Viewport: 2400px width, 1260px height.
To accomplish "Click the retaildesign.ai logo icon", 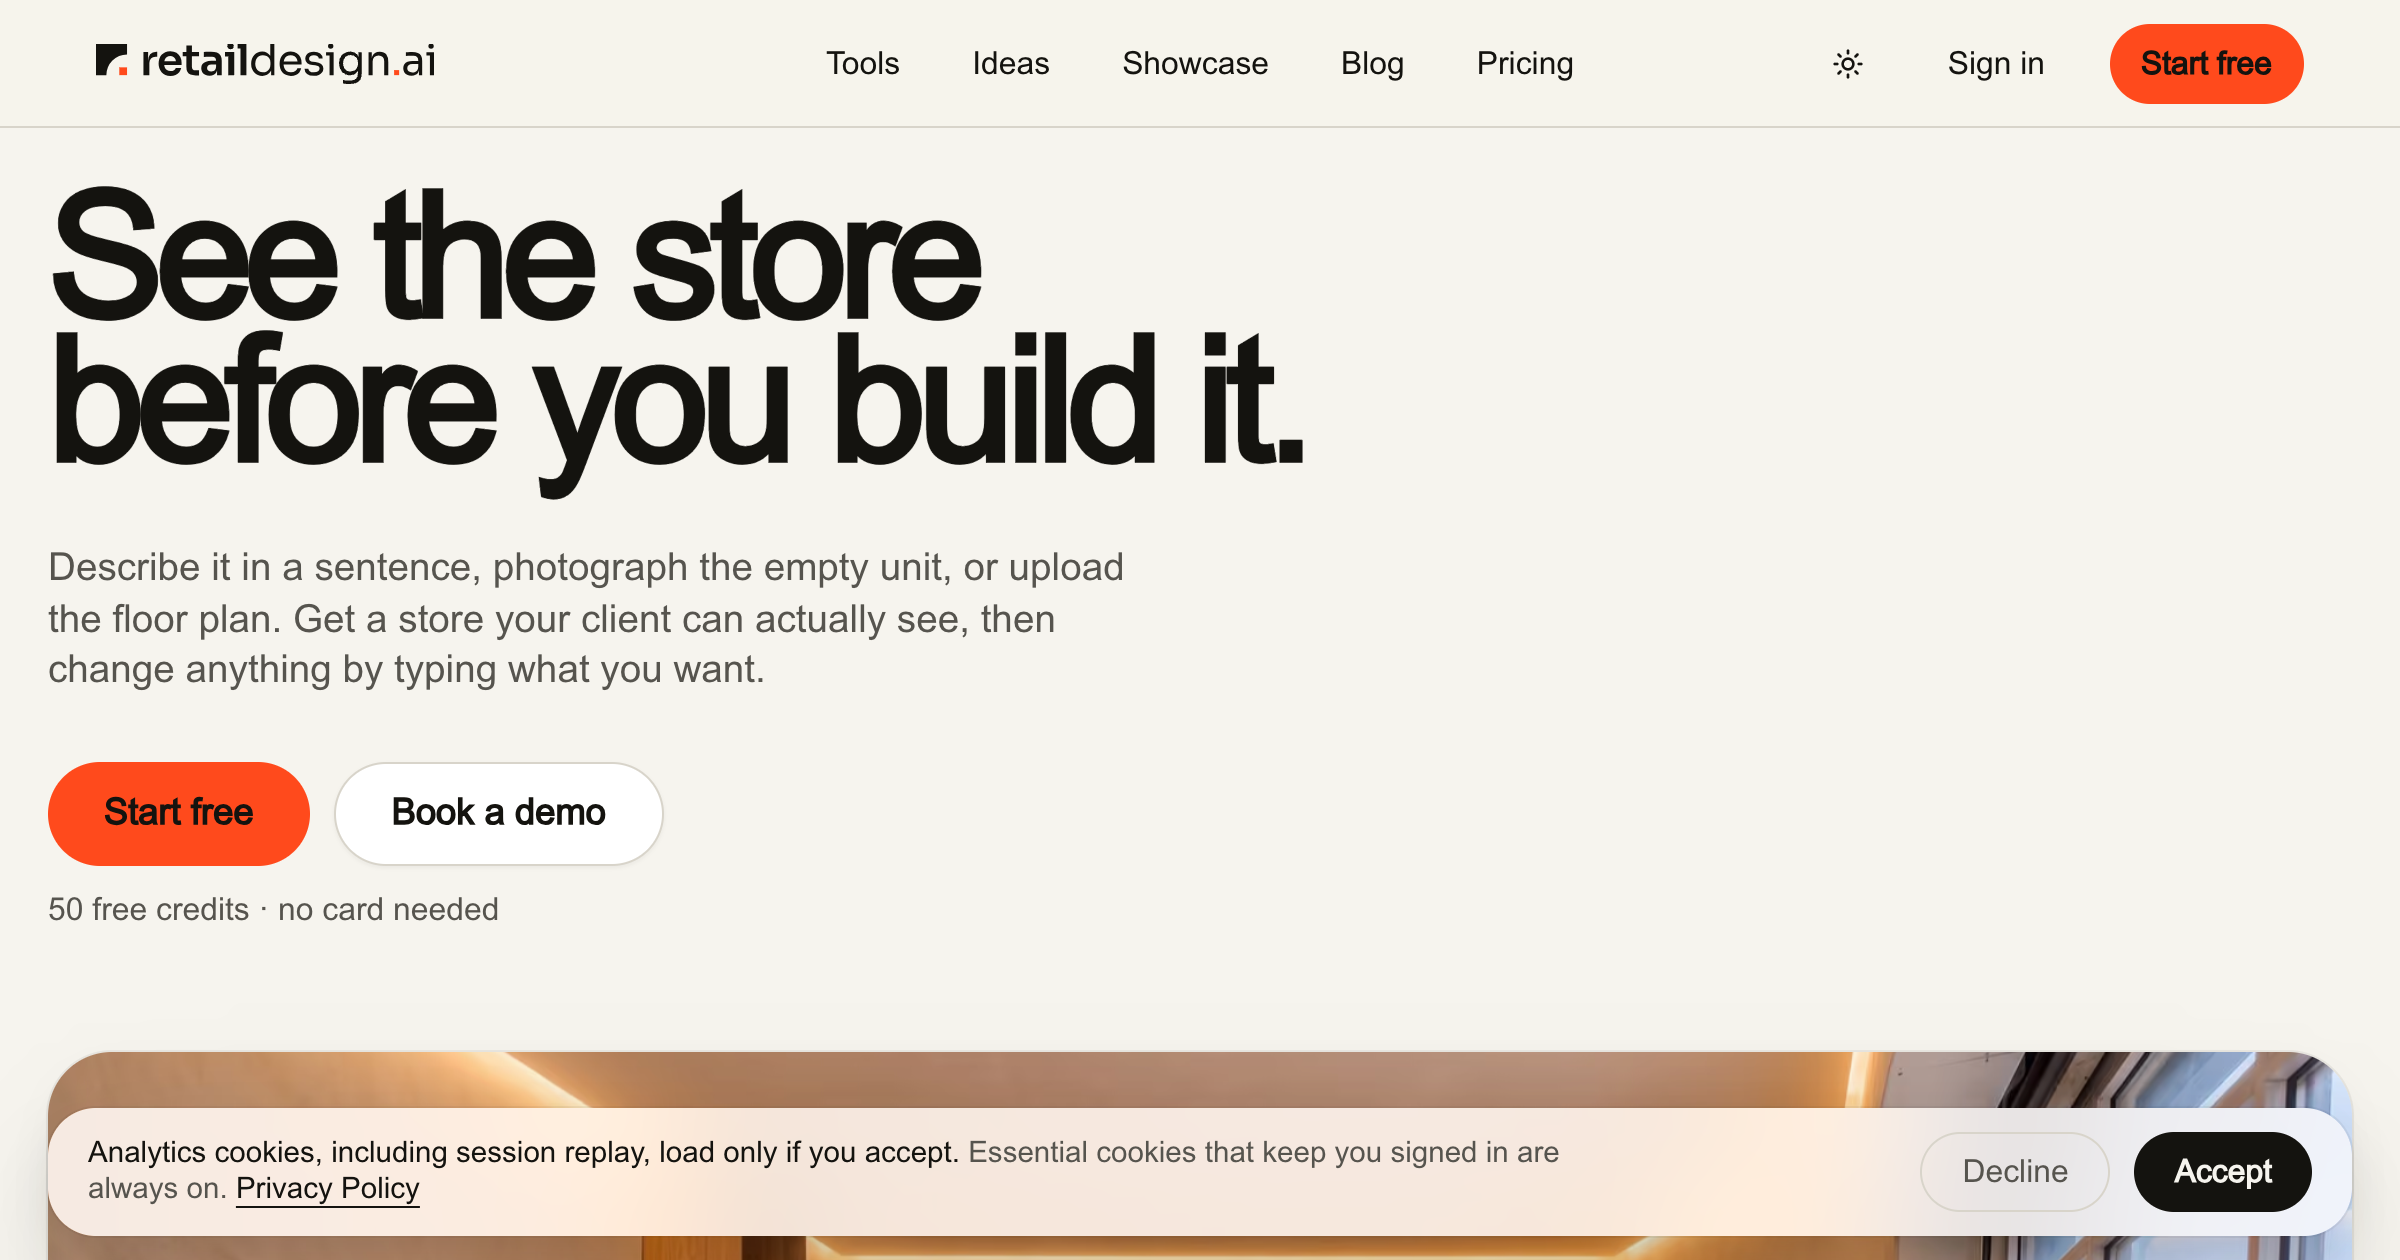I will [111, 60].
